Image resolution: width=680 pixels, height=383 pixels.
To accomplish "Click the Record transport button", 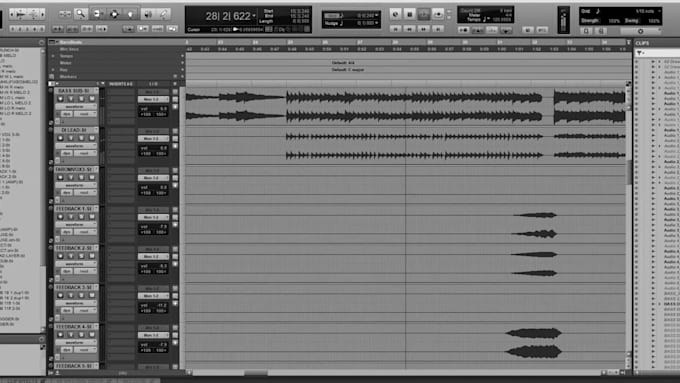I will point(438,14).
